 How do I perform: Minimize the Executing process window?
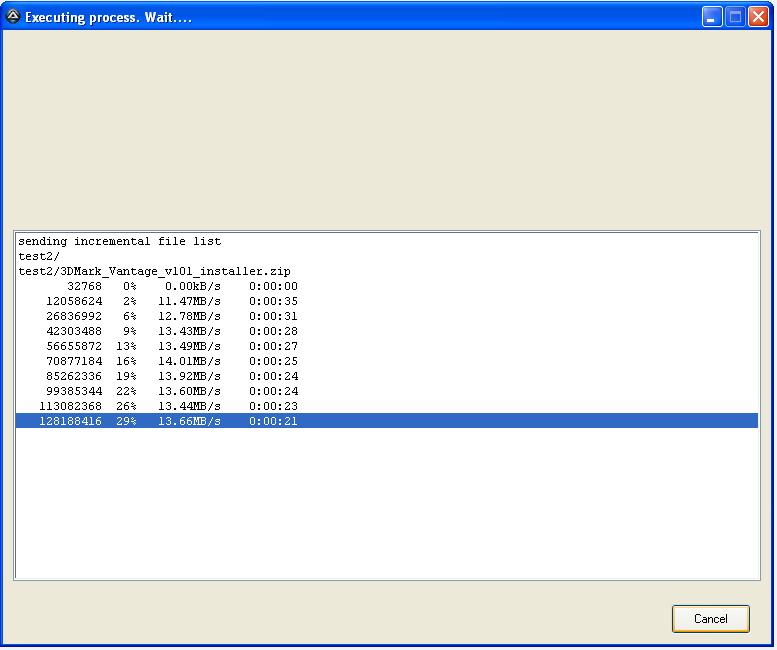(x=712, y=17)
